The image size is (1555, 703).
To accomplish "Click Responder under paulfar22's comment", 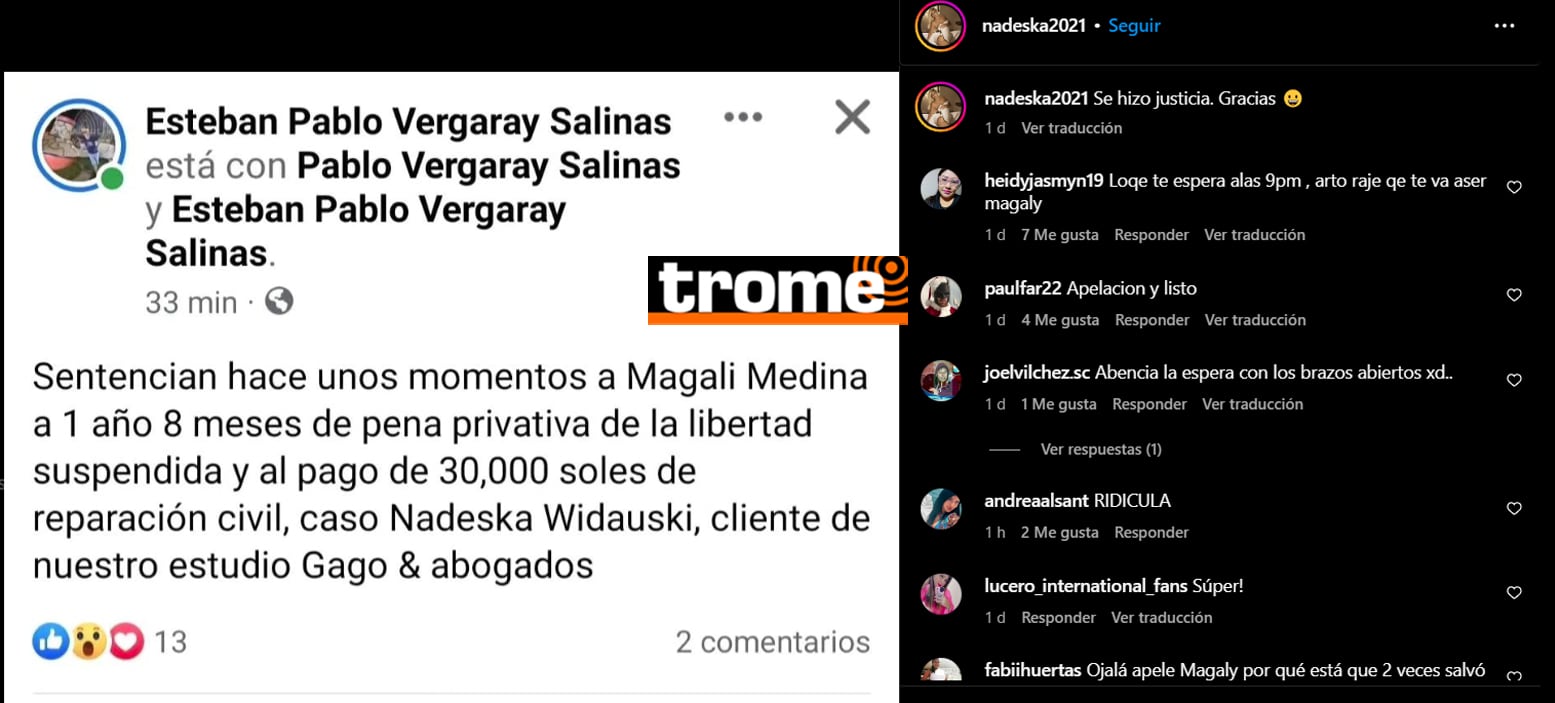I will tap(1152, 320).
